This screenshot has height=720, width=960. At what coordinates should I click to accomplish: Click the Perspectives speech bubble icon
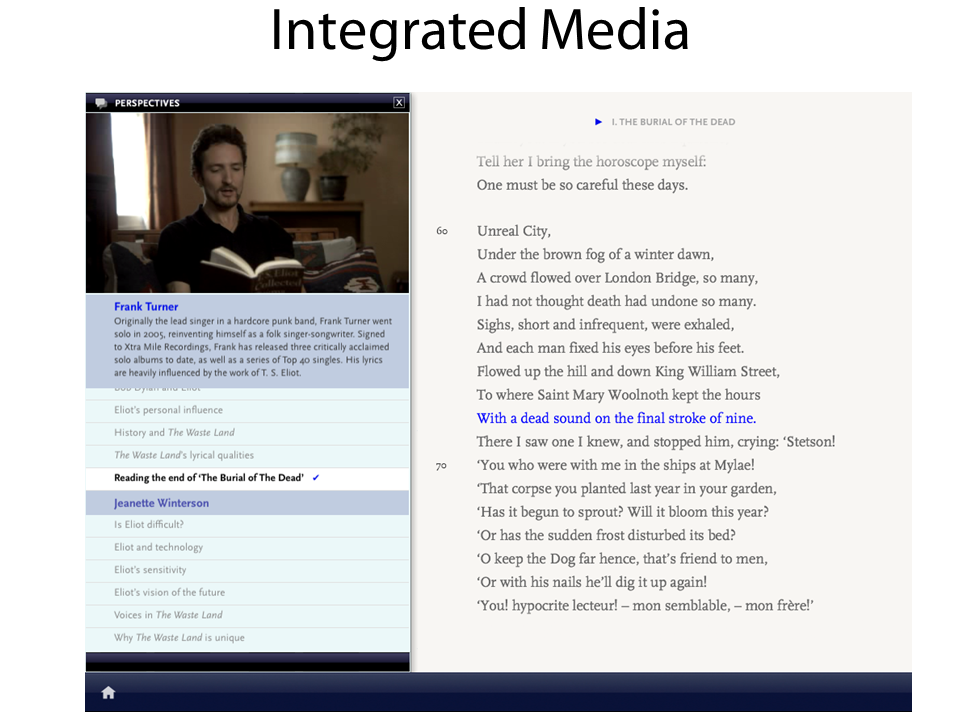coord(101,103)
